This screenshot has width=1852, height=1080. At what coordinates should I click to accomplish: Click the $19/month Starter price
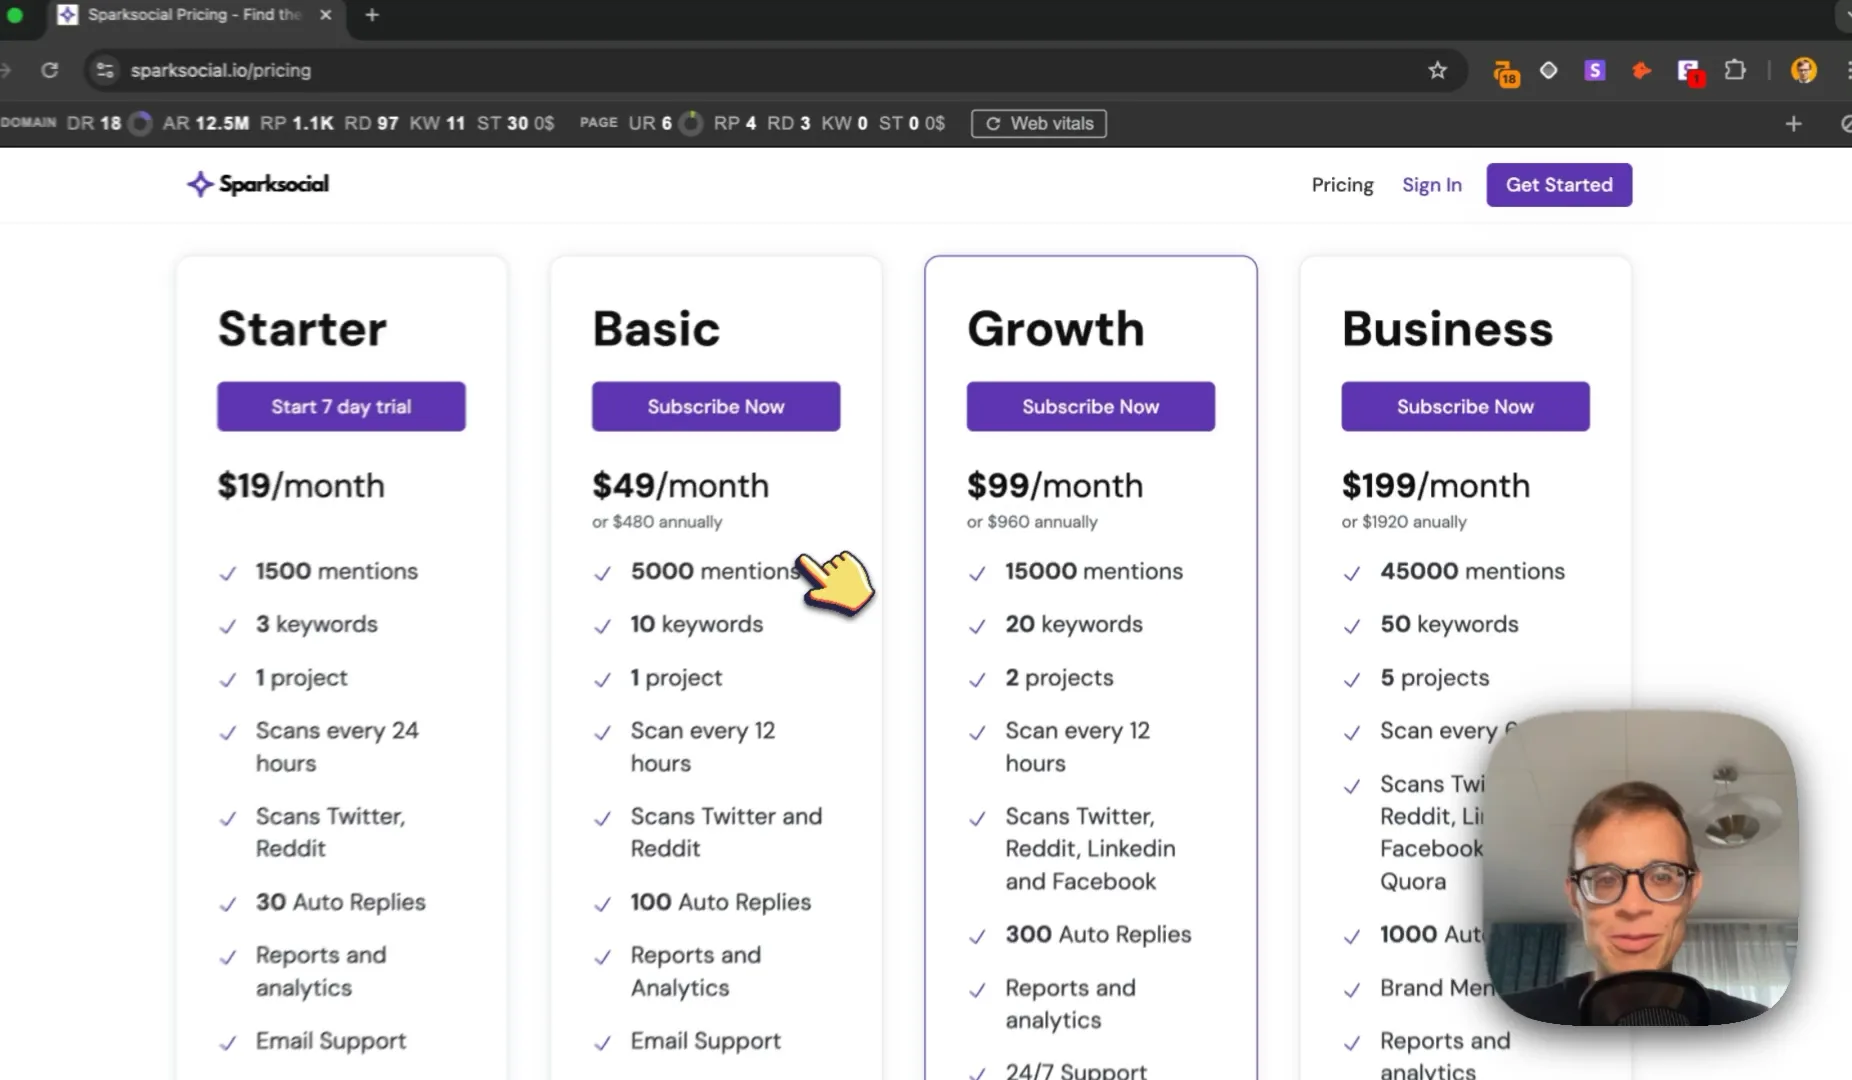click(301, 485)
